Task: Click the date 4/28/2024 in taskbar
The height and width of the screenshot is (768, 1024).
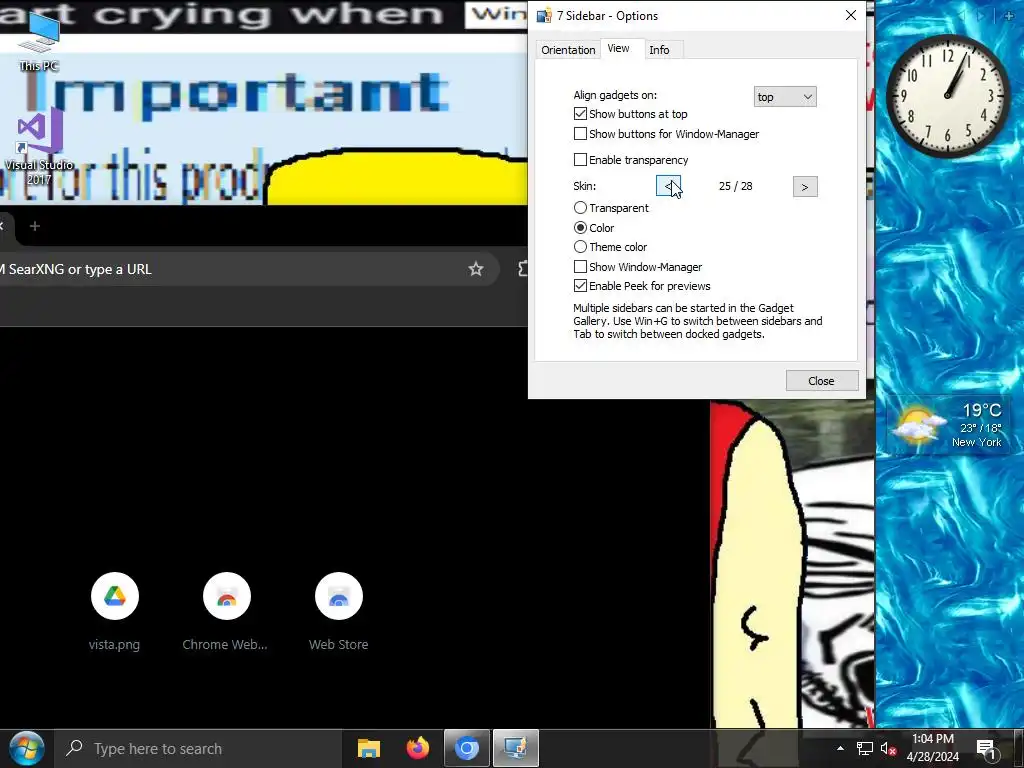Action: [933, 758]
